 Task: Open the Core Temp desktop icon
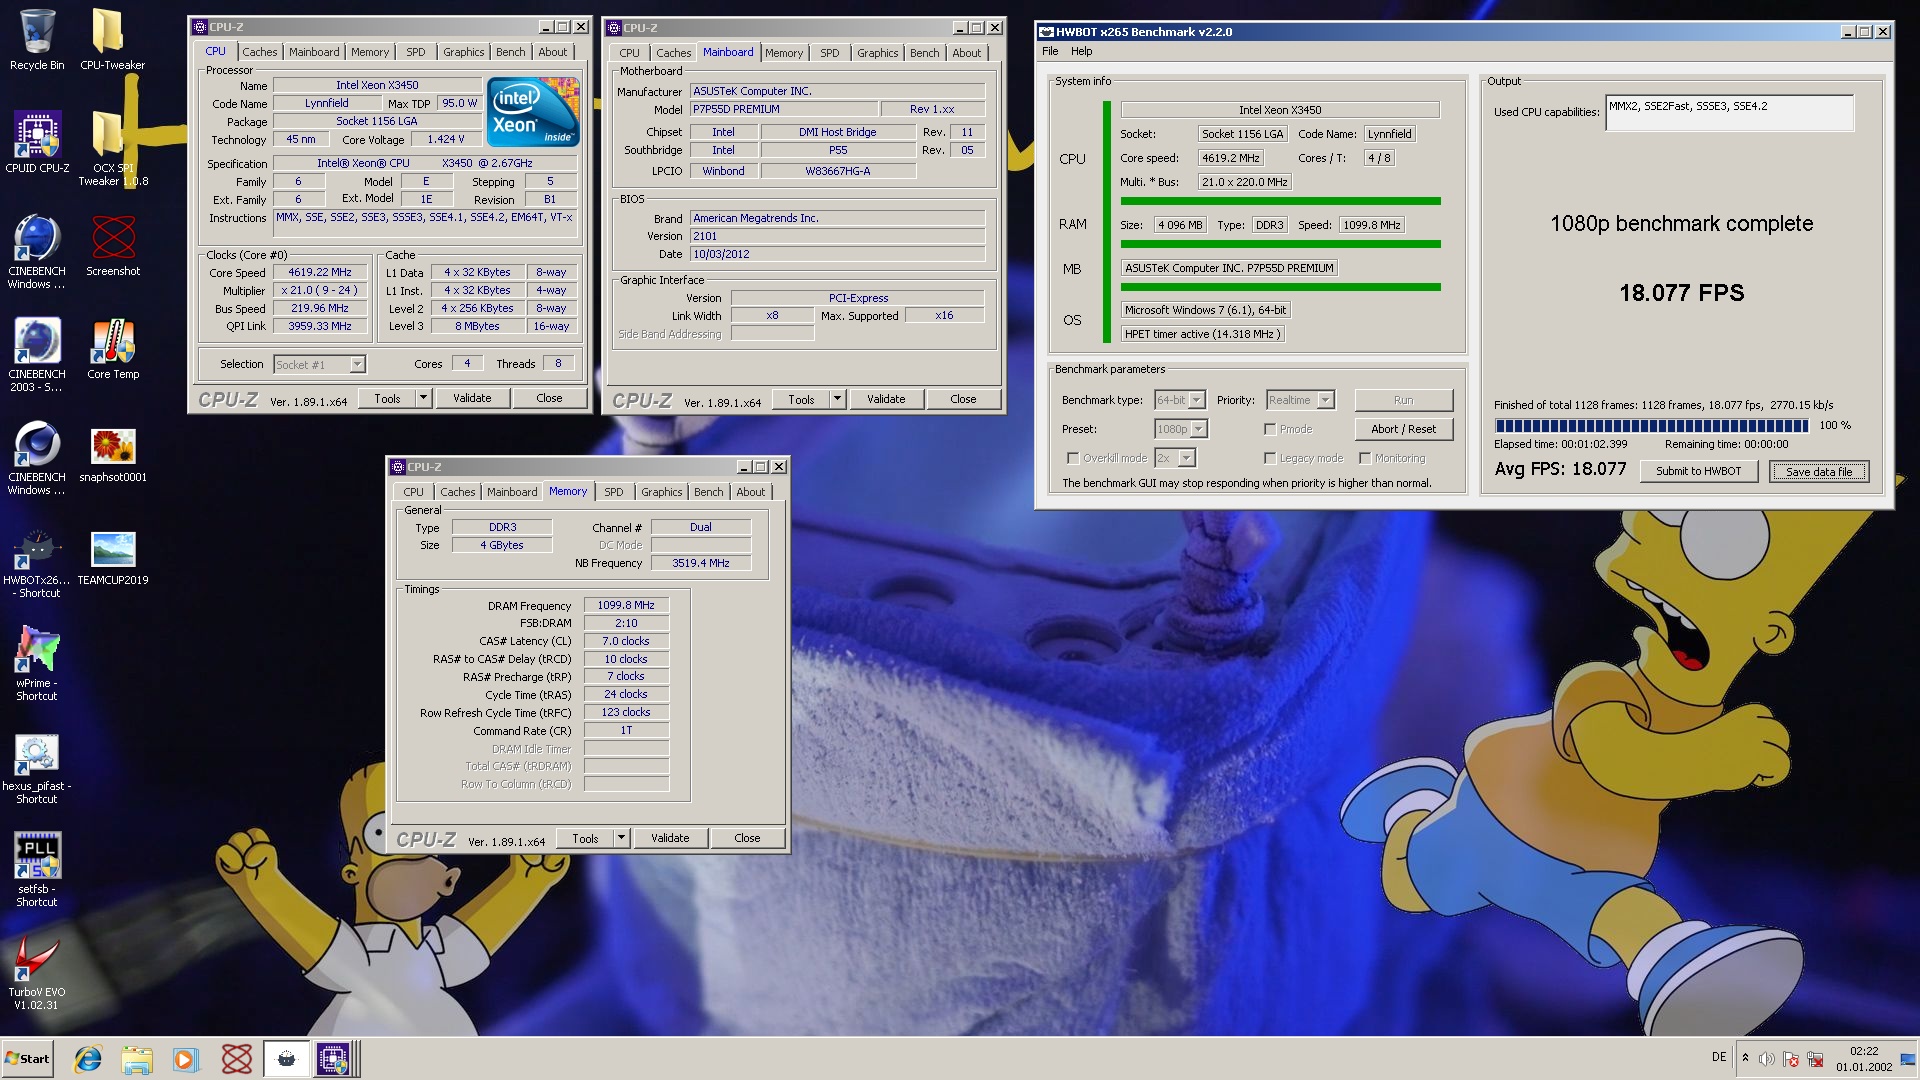tap(113, 349)
